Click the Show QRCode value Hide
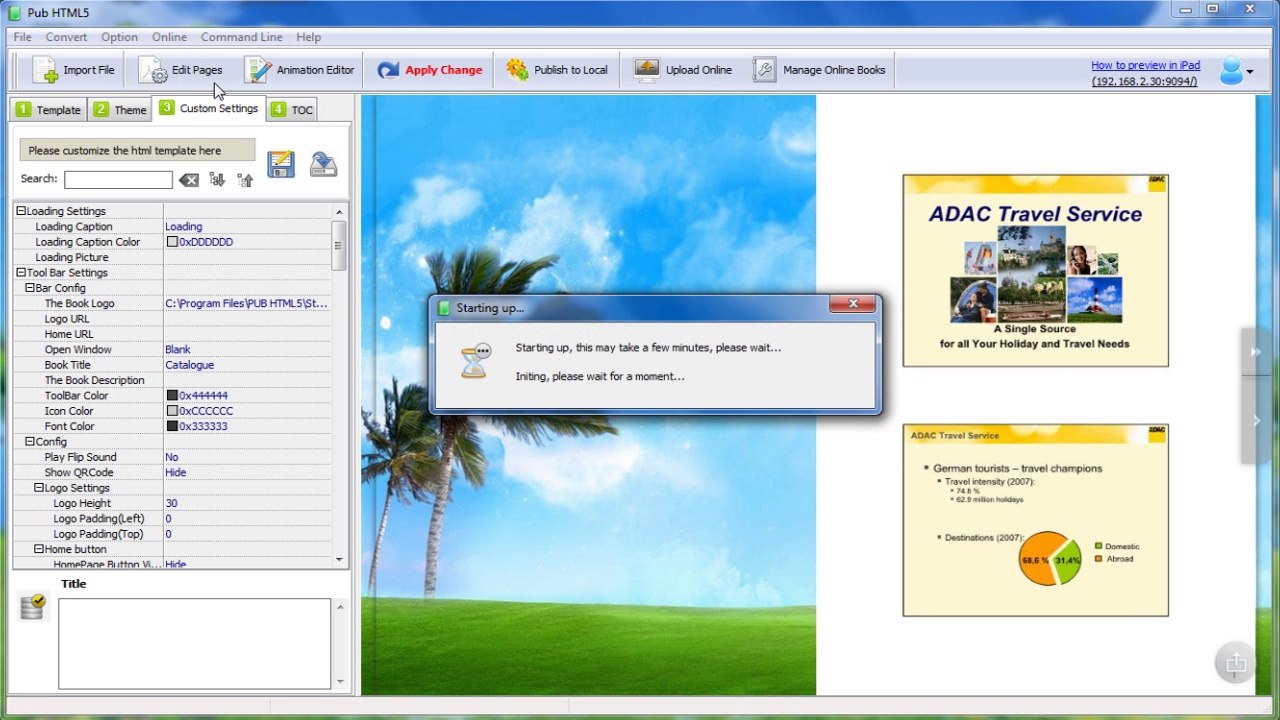This screenshot has height=720, width=1280. 175,473
